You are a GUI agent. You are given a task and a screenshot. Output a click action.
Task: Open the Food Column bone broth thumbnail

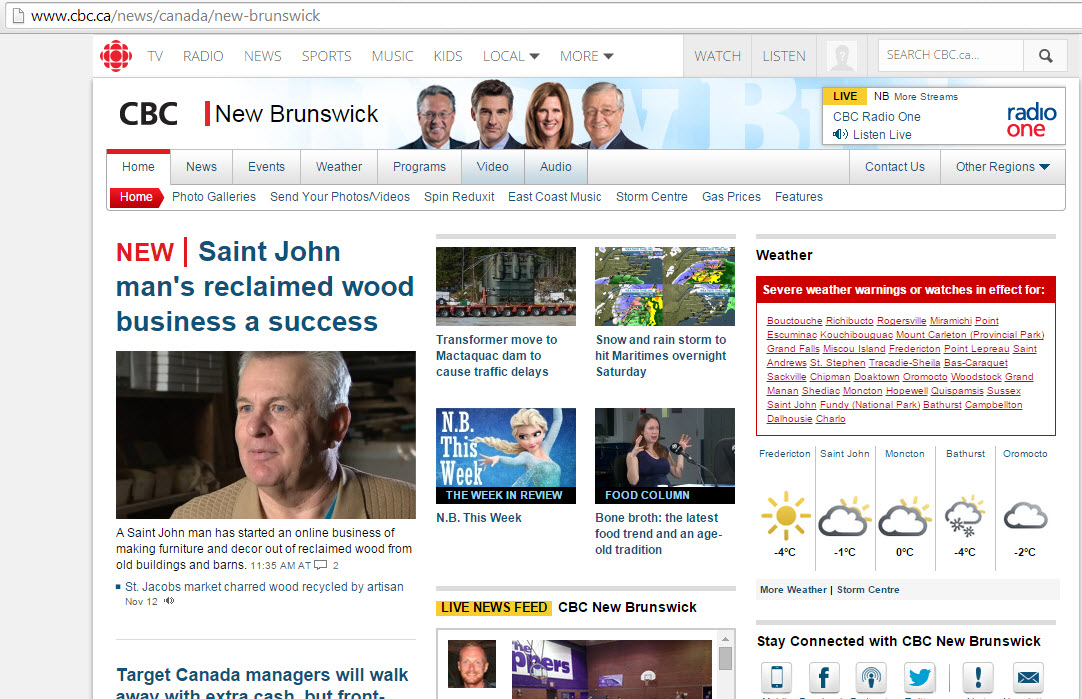(x=665, y=455)
